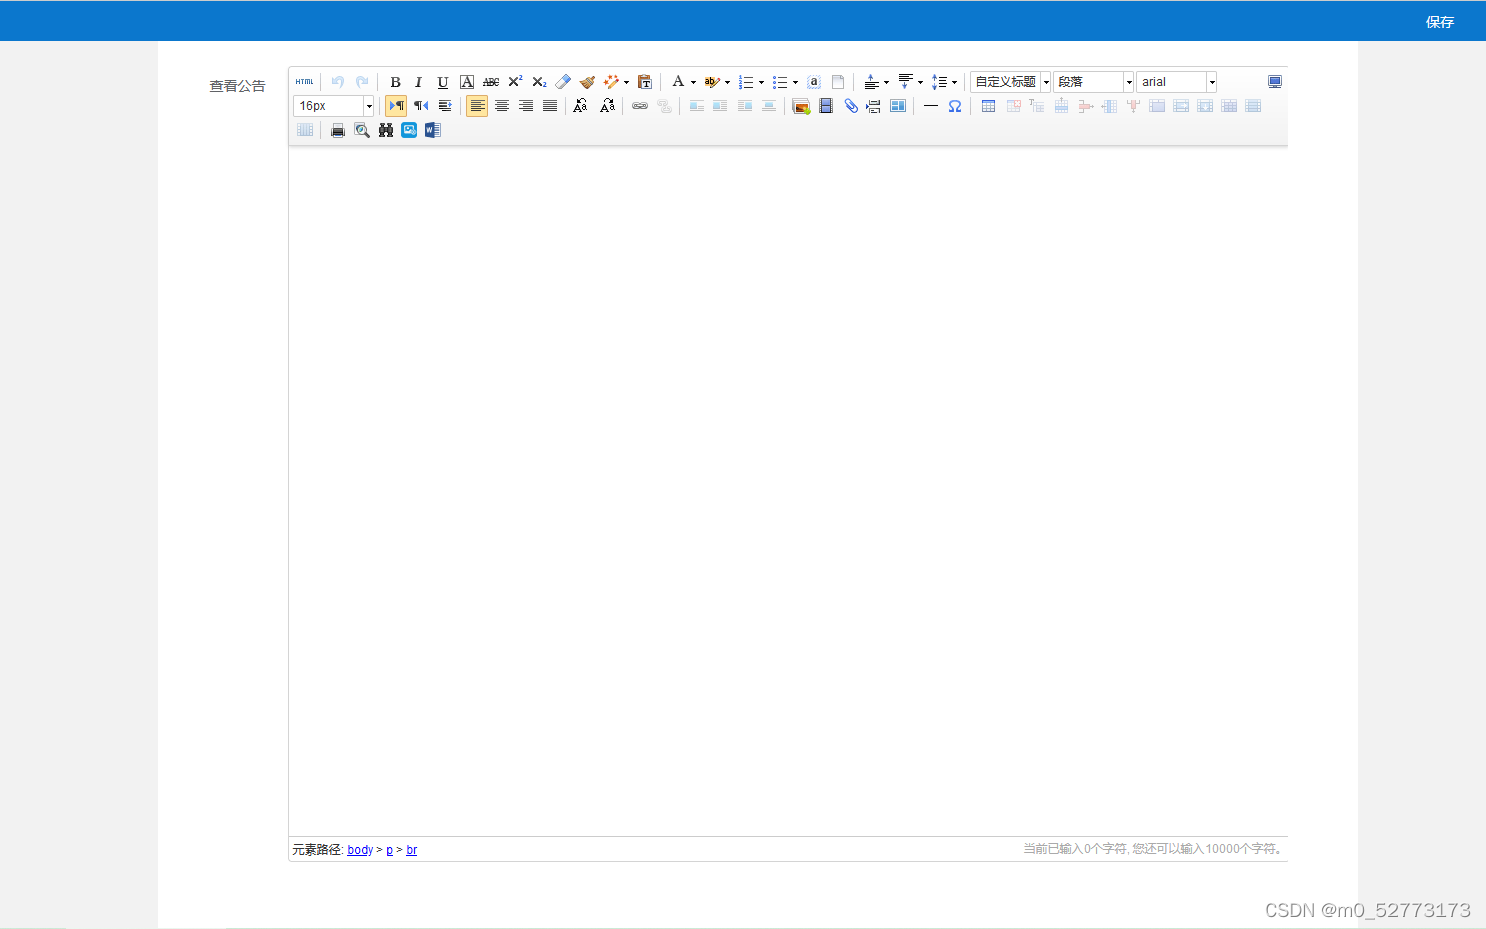Convert text to lowercase icon
Viewport: 1486px width, 929px height.
(607, 106)
